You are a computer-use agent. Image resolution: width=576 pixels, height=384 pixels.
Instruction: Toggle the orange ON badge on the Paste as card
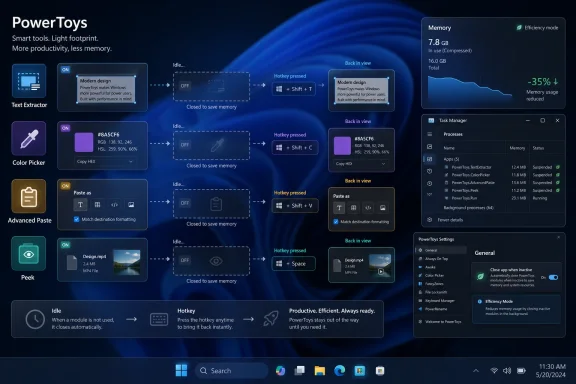point(65,186)
